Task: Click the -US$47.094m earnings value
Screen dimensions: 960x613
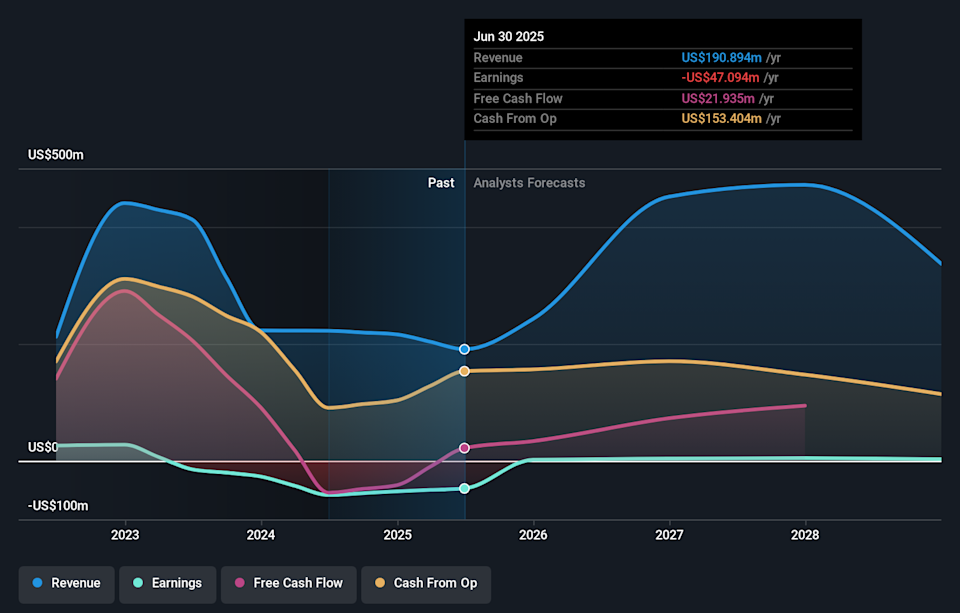Action: point(721,78)
